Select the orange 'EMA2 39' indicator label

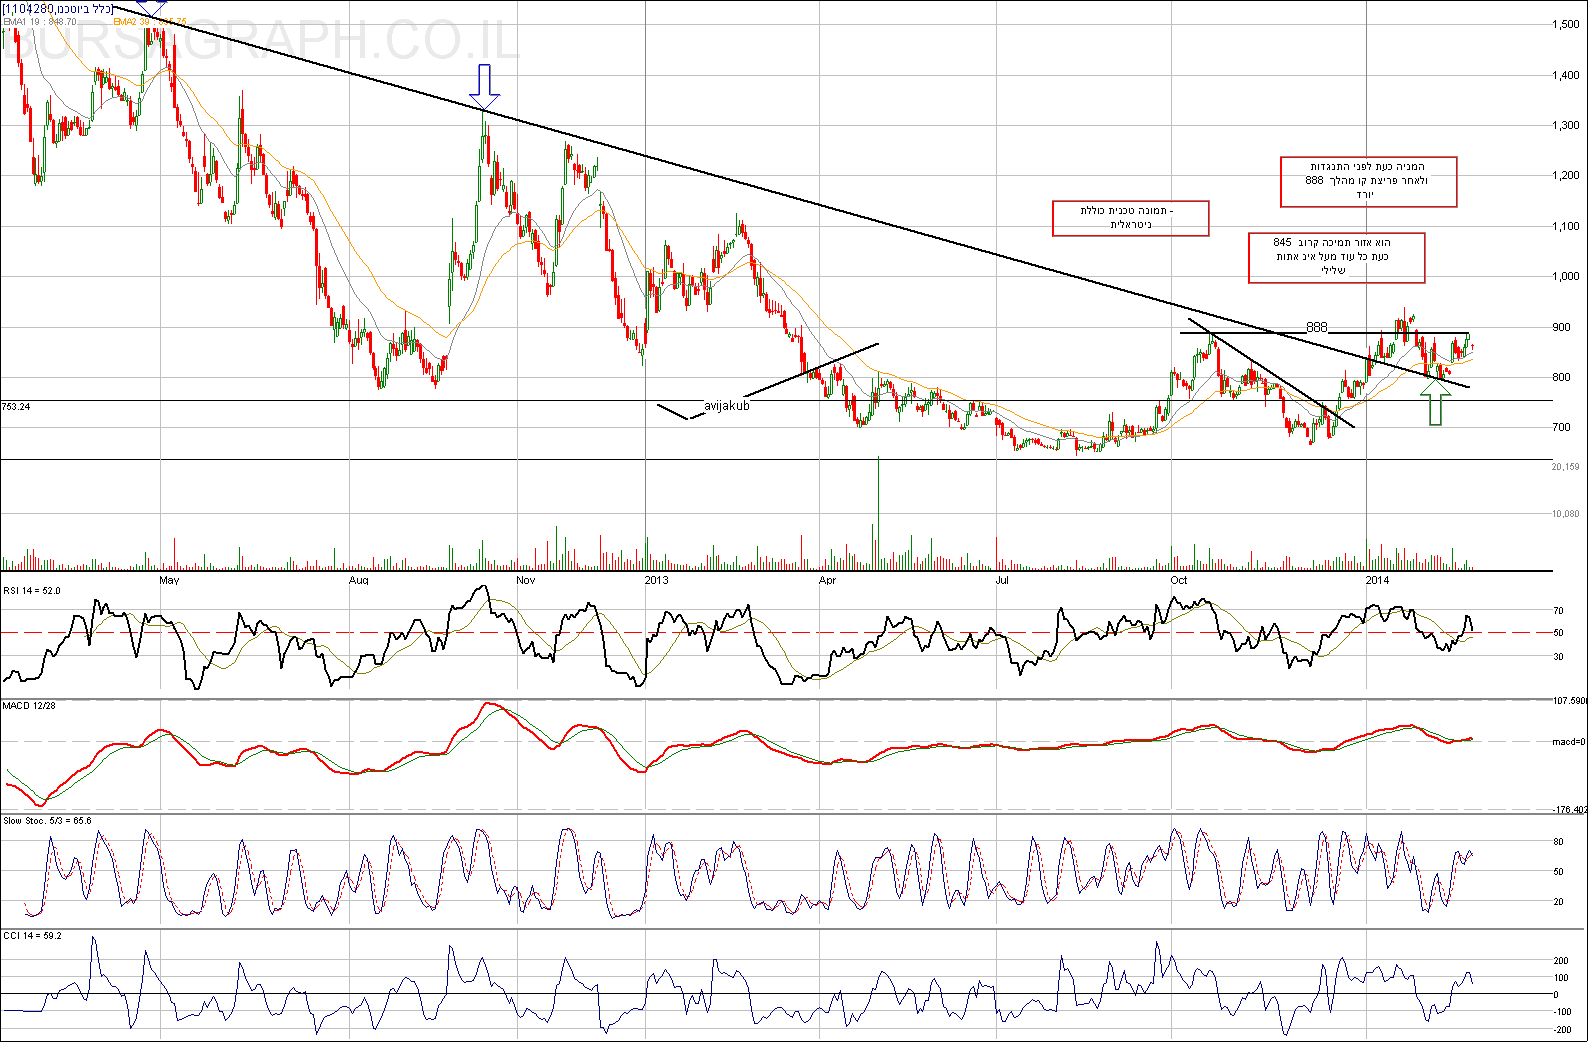[x=150, y=21]
